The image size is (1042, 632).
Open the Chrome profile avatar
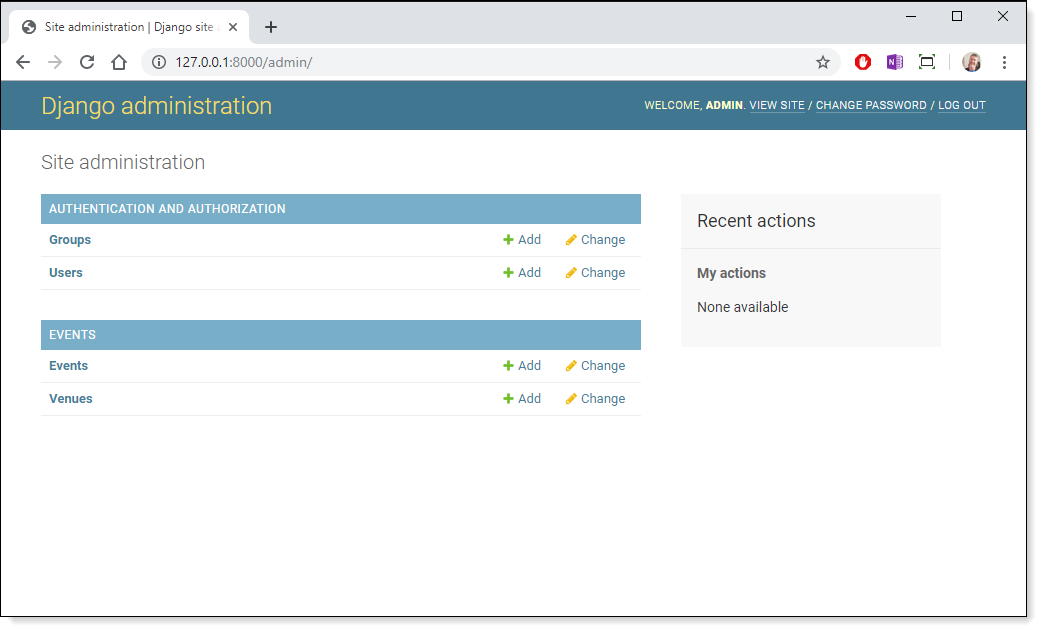pos(972,62)
